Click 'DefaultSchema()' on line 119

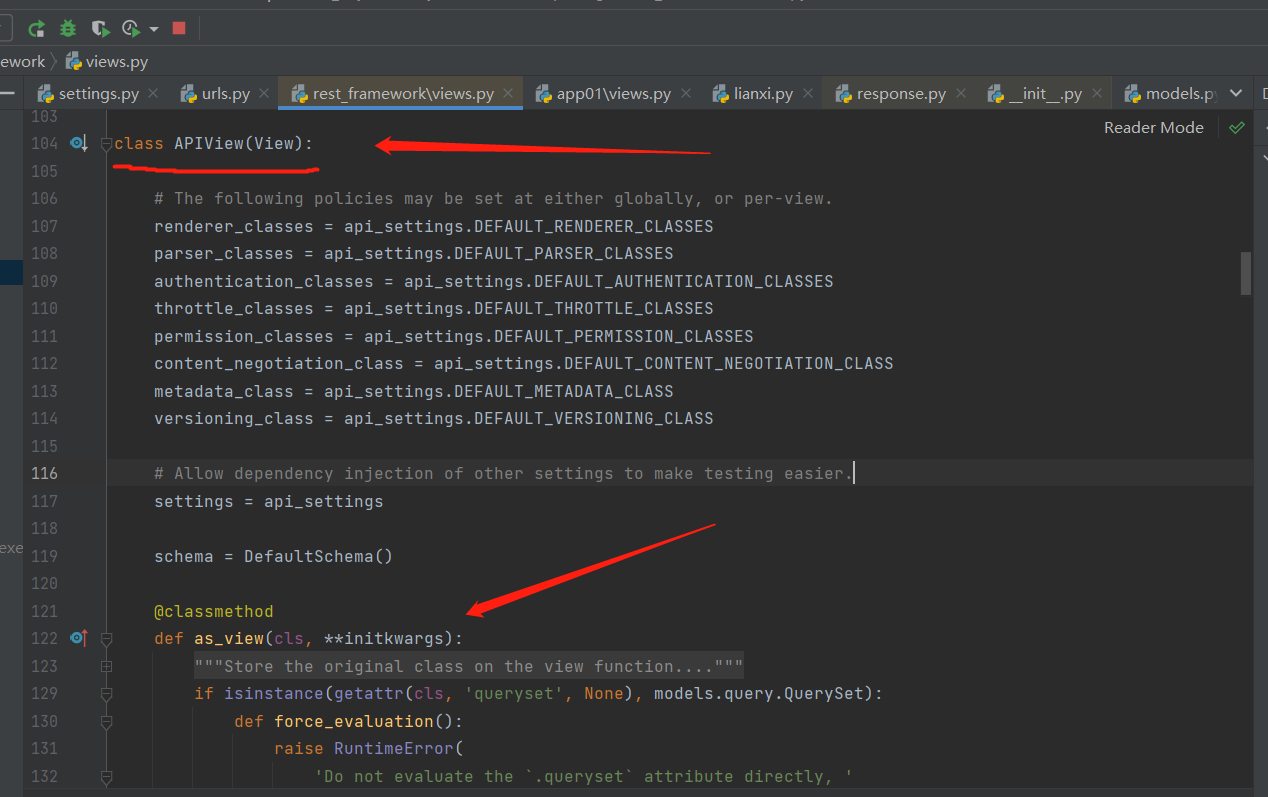[x=318, y=556]
